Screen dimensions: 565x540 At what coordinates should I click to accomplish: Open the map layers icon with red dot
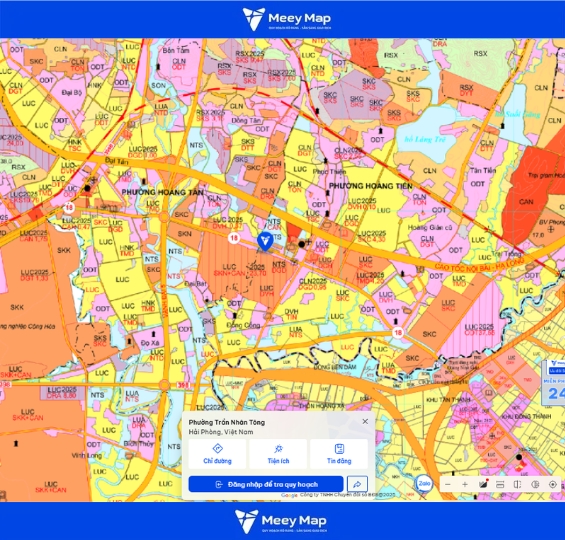[x=483, y=484]
